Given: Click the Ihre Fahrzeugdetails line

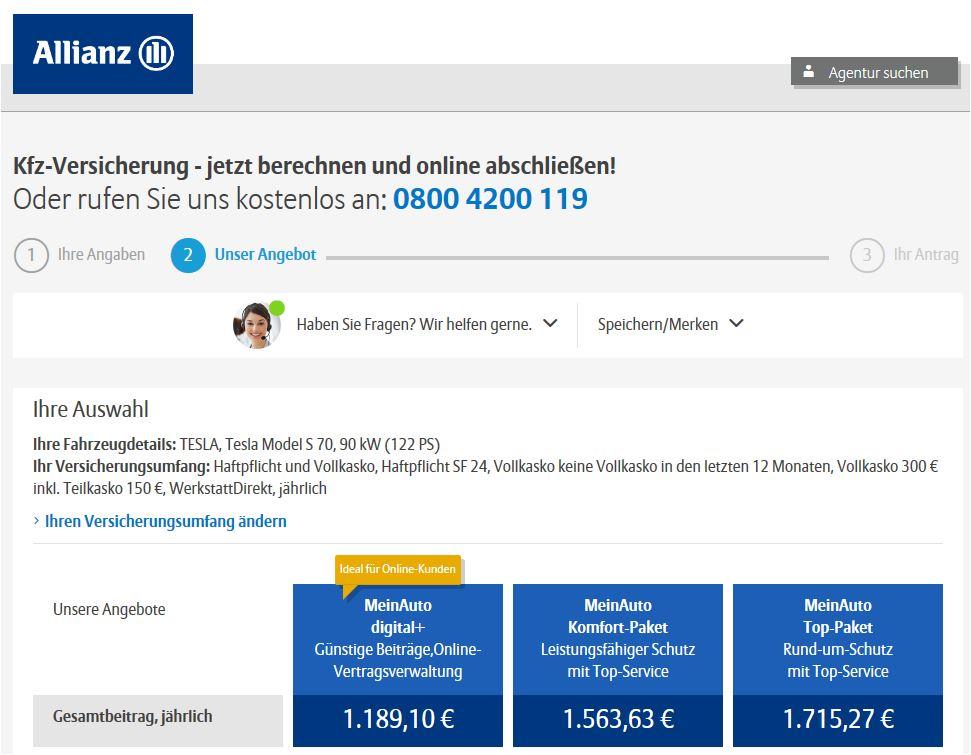Looking at the screenshot, I should click(x=236, y=445).
